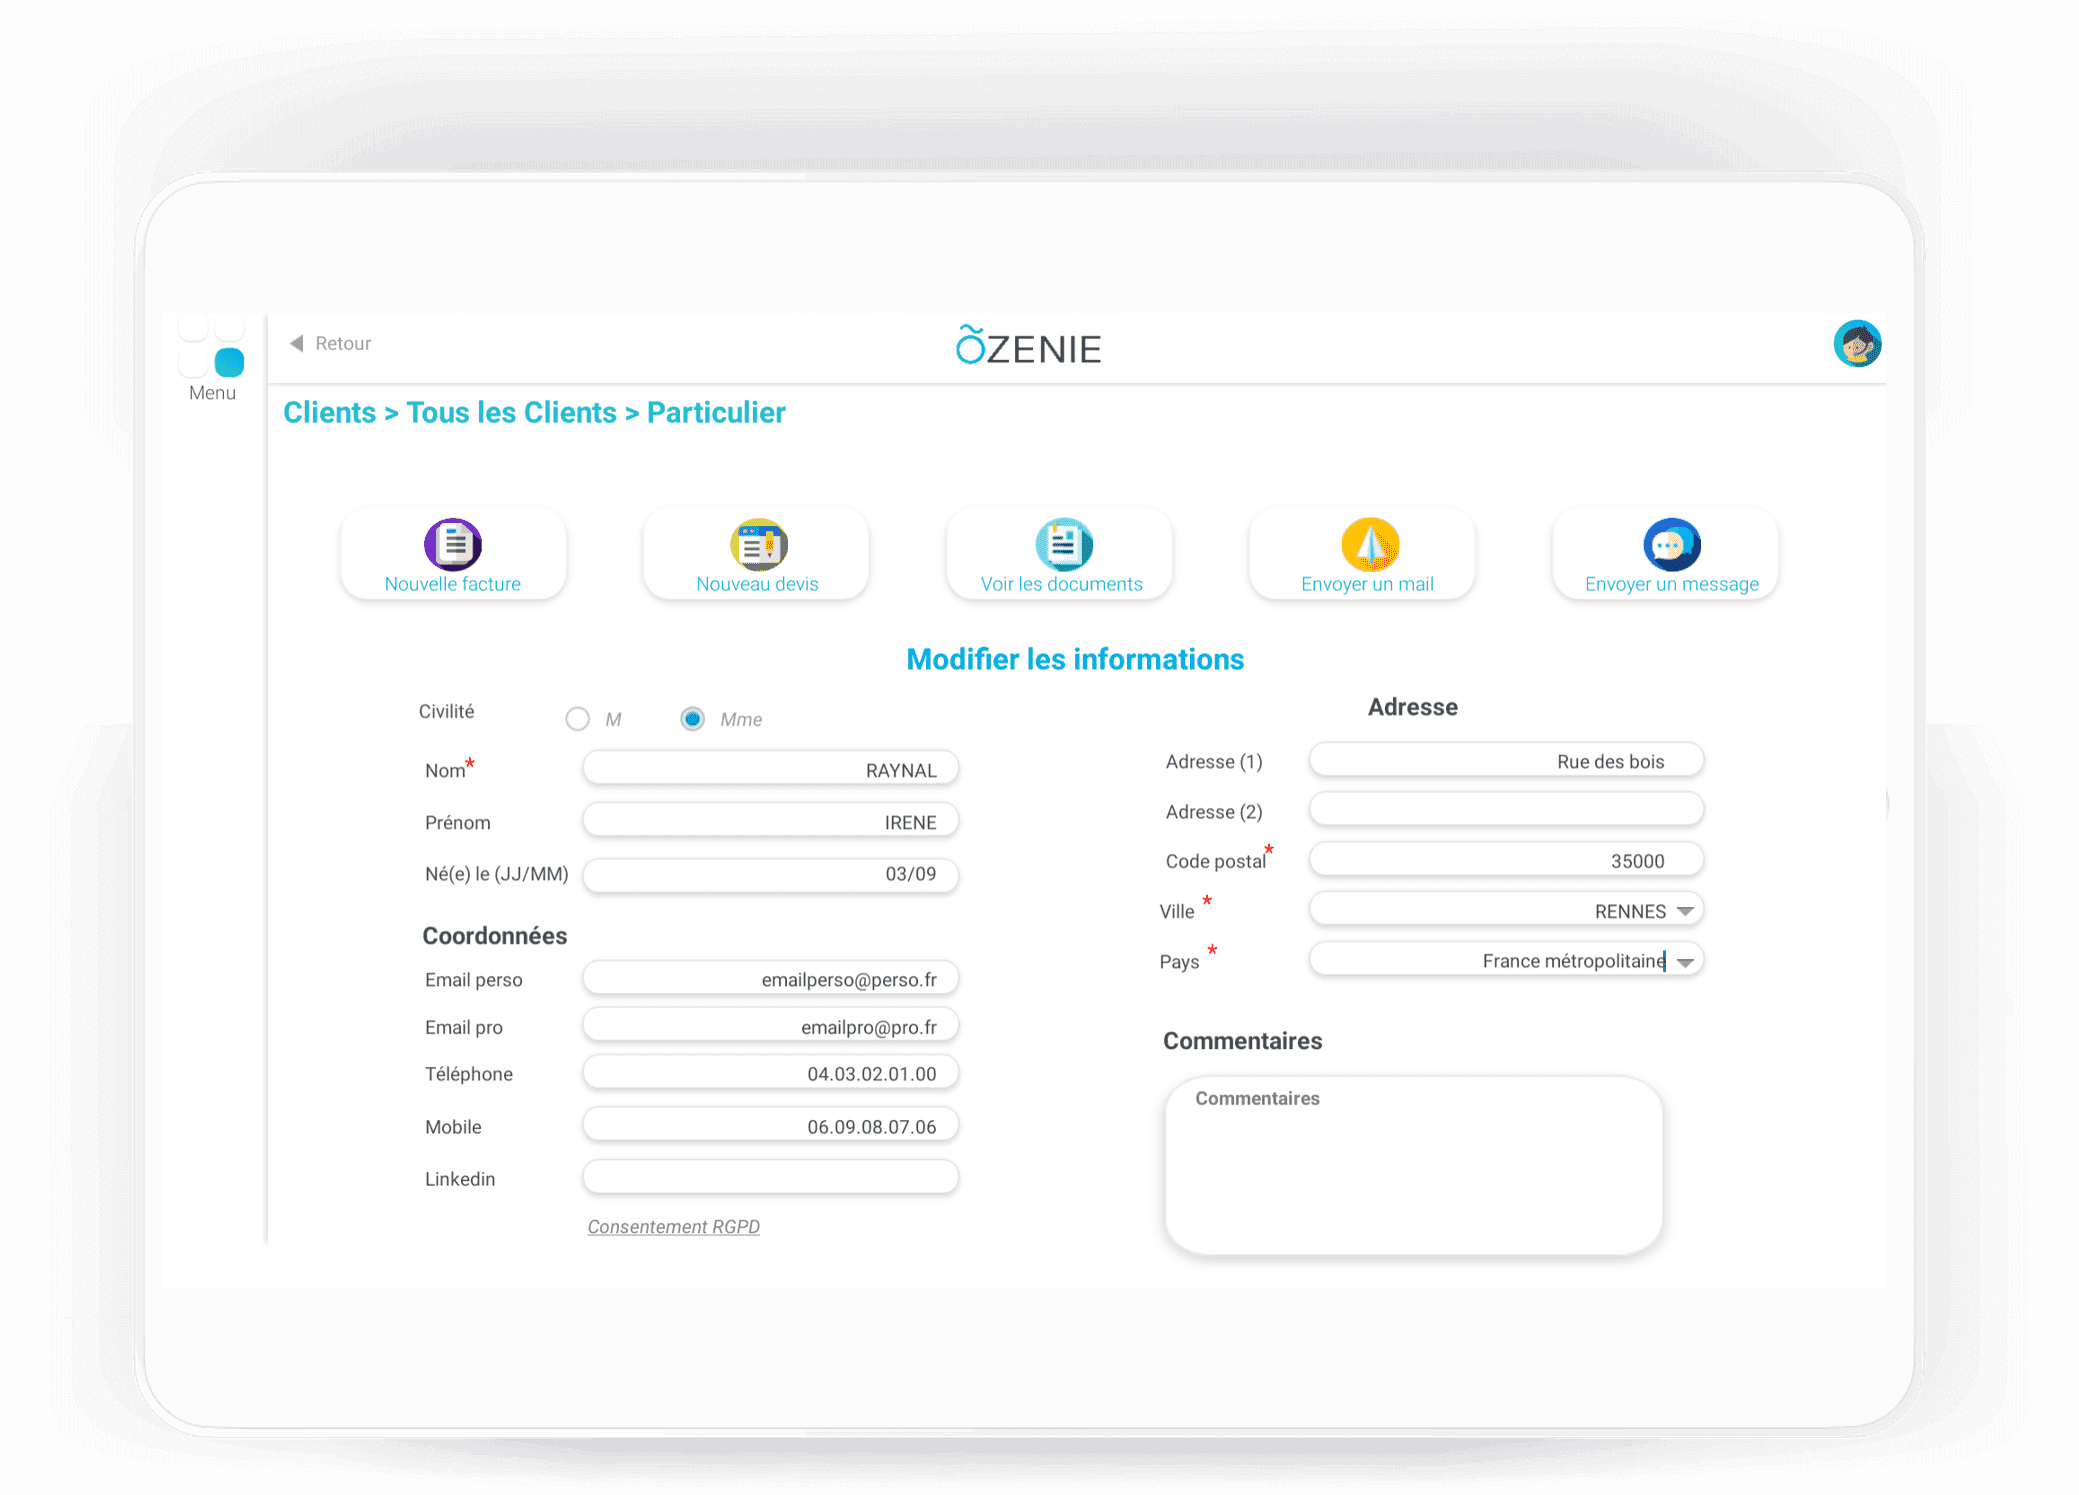Click Particulier in the breadcrumb

[716, 413]
